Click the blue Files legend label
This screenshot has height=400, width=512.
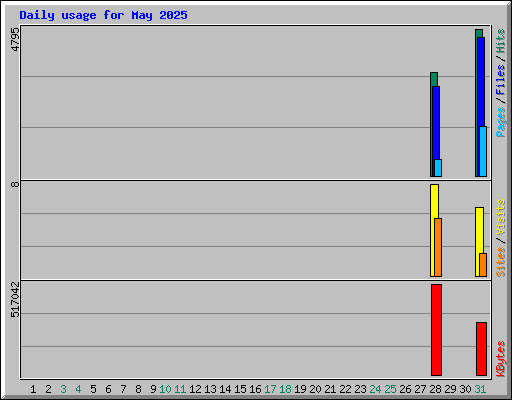[x=500, y=79]
